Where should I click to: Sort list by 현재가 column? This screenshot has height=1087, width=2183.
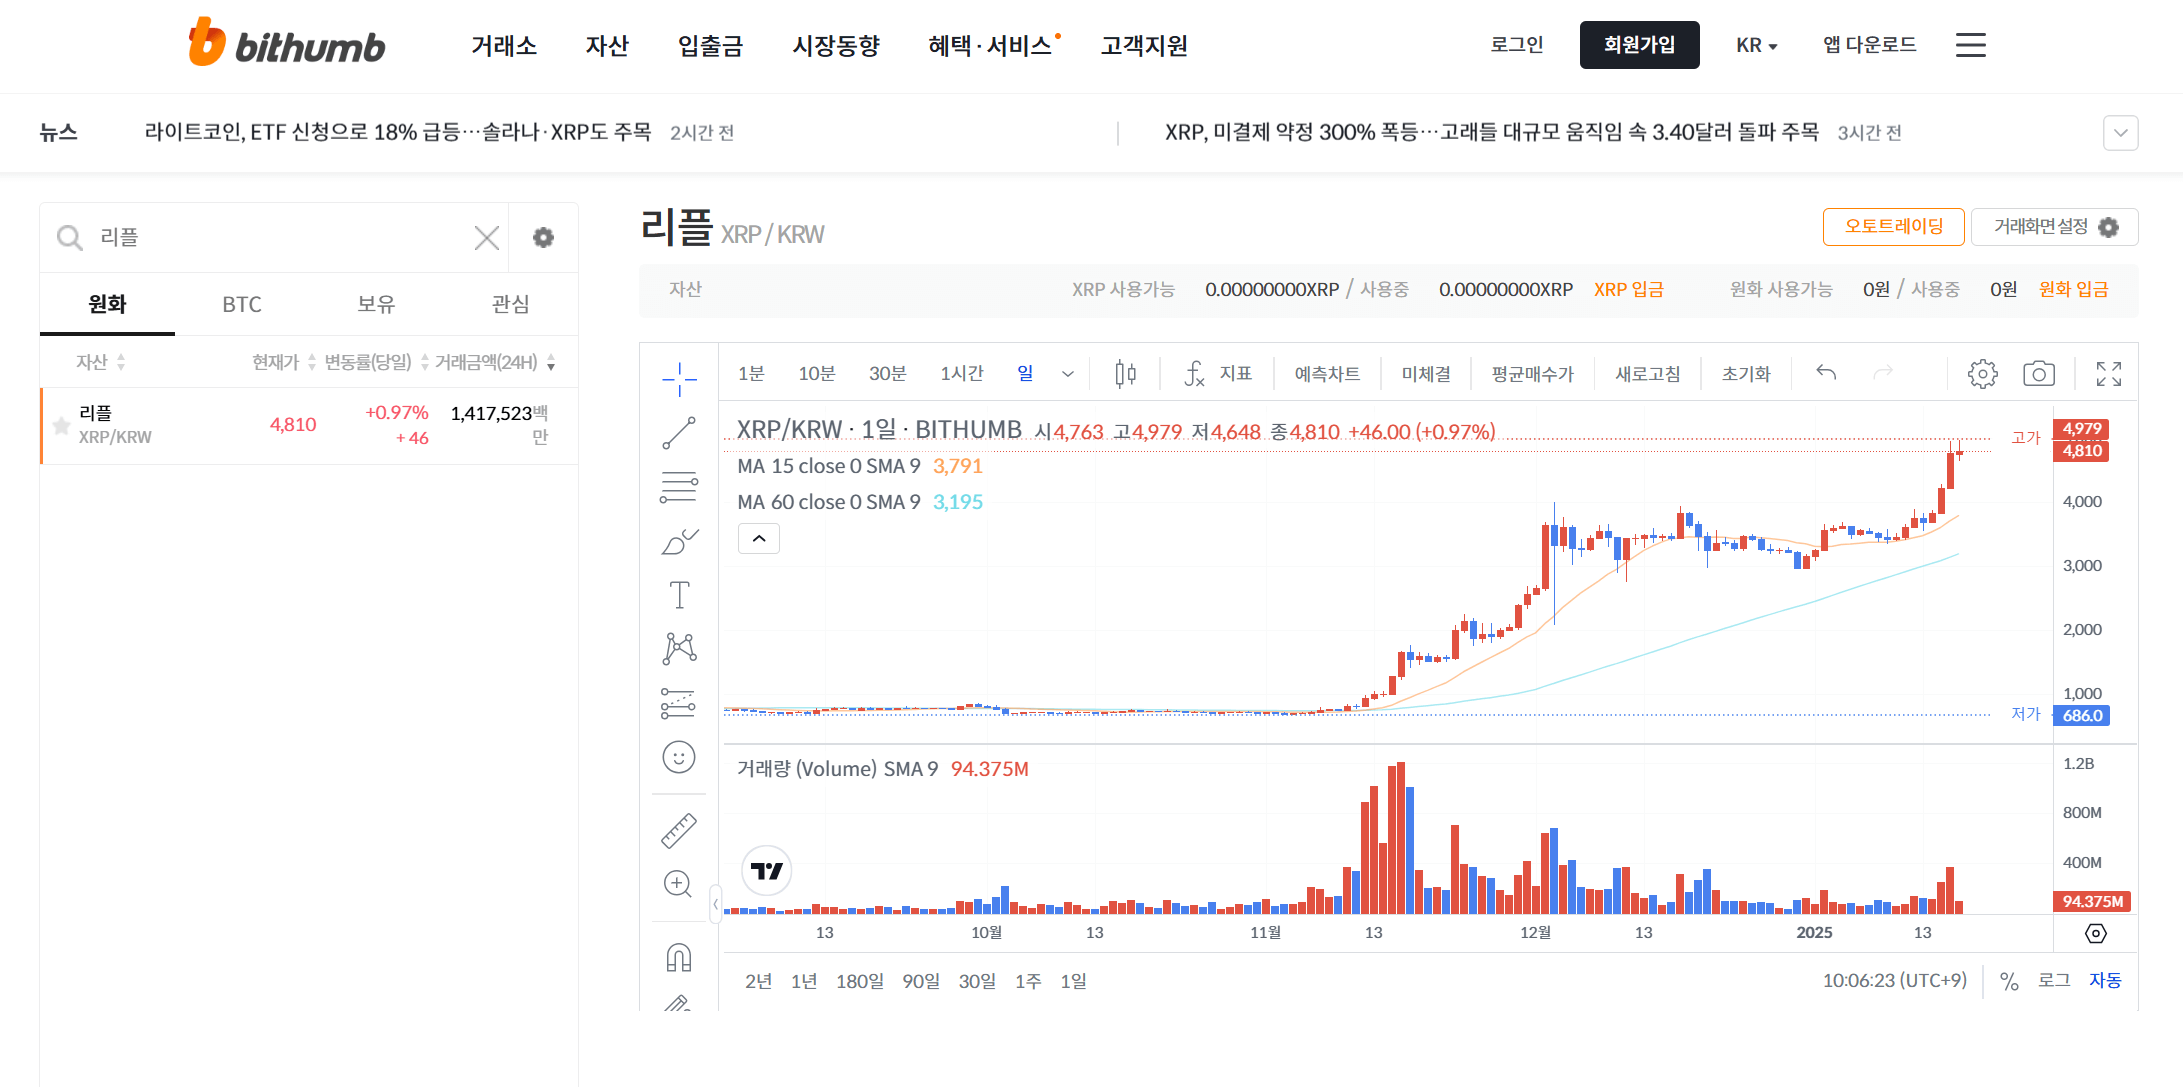[284, 362]
